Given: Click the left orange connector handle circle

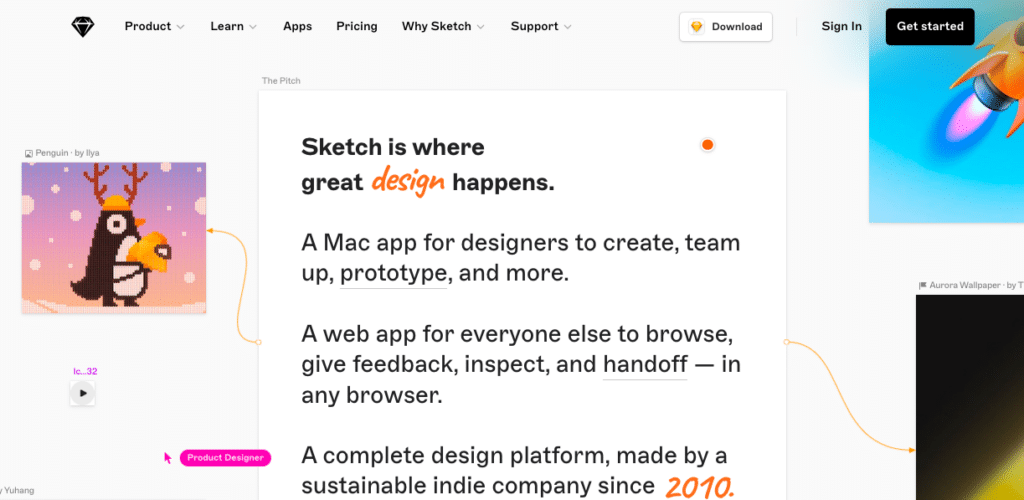Looking at the screenshot, I should pyautogui.click(x=258, y=342).
